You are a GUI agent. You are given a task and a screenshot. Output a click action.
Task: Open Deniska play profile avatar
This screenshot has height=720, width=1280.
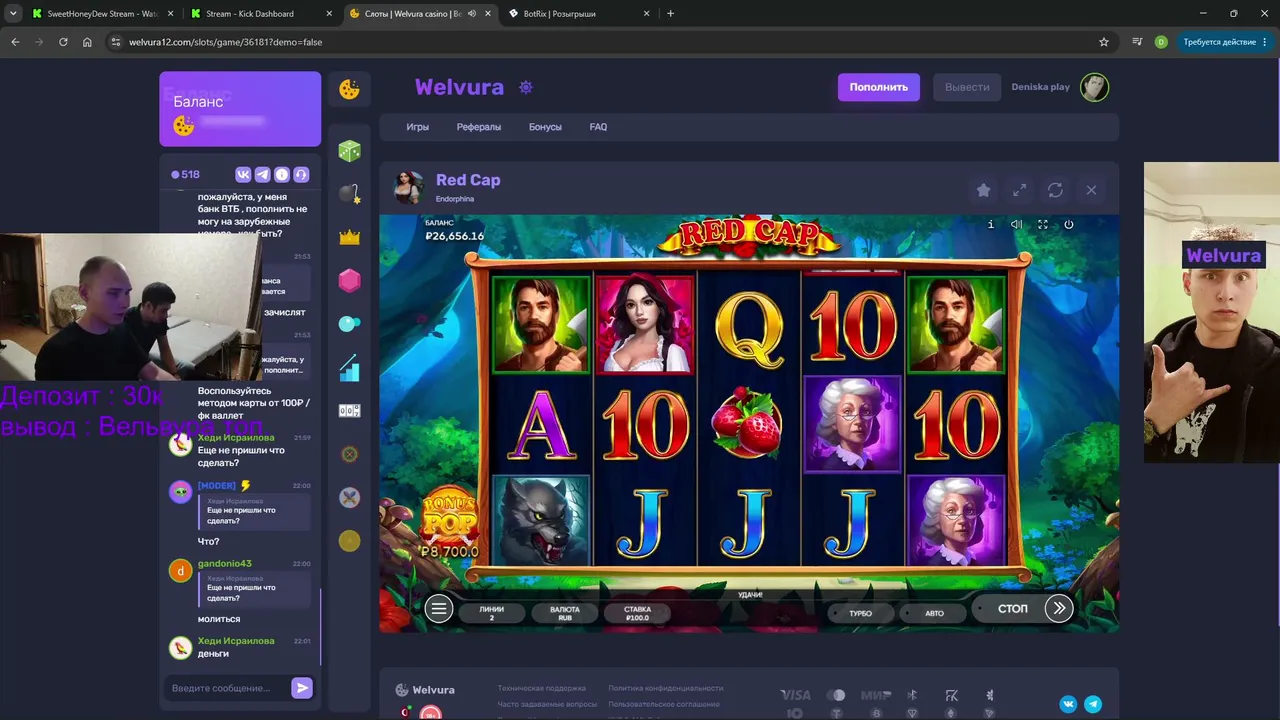point(1095,87)
